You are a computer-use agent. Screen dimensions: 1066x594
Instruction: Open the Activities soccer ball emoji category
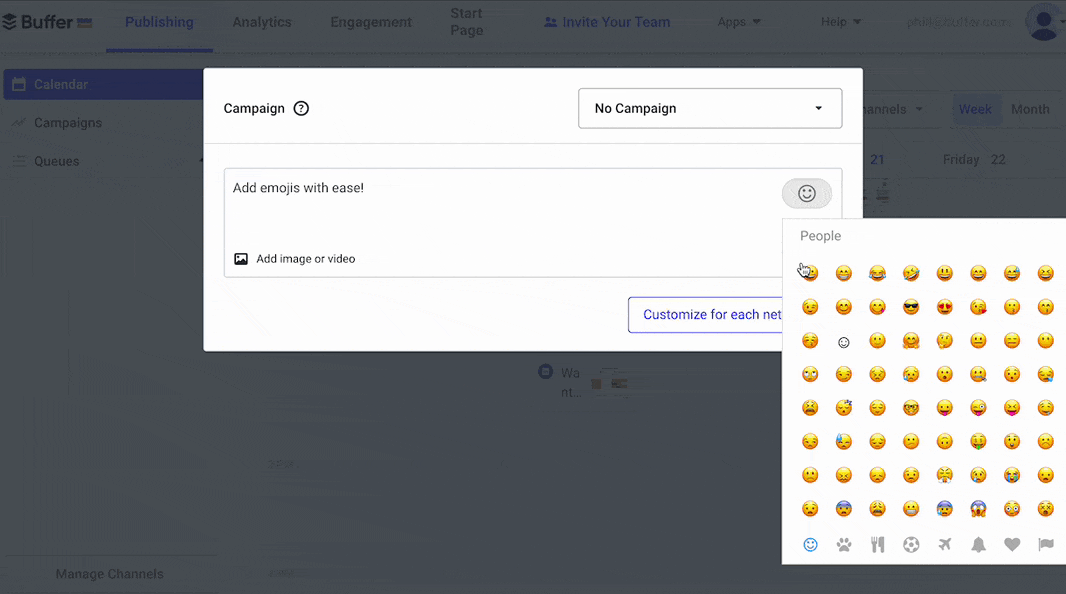tap(911, 544)
